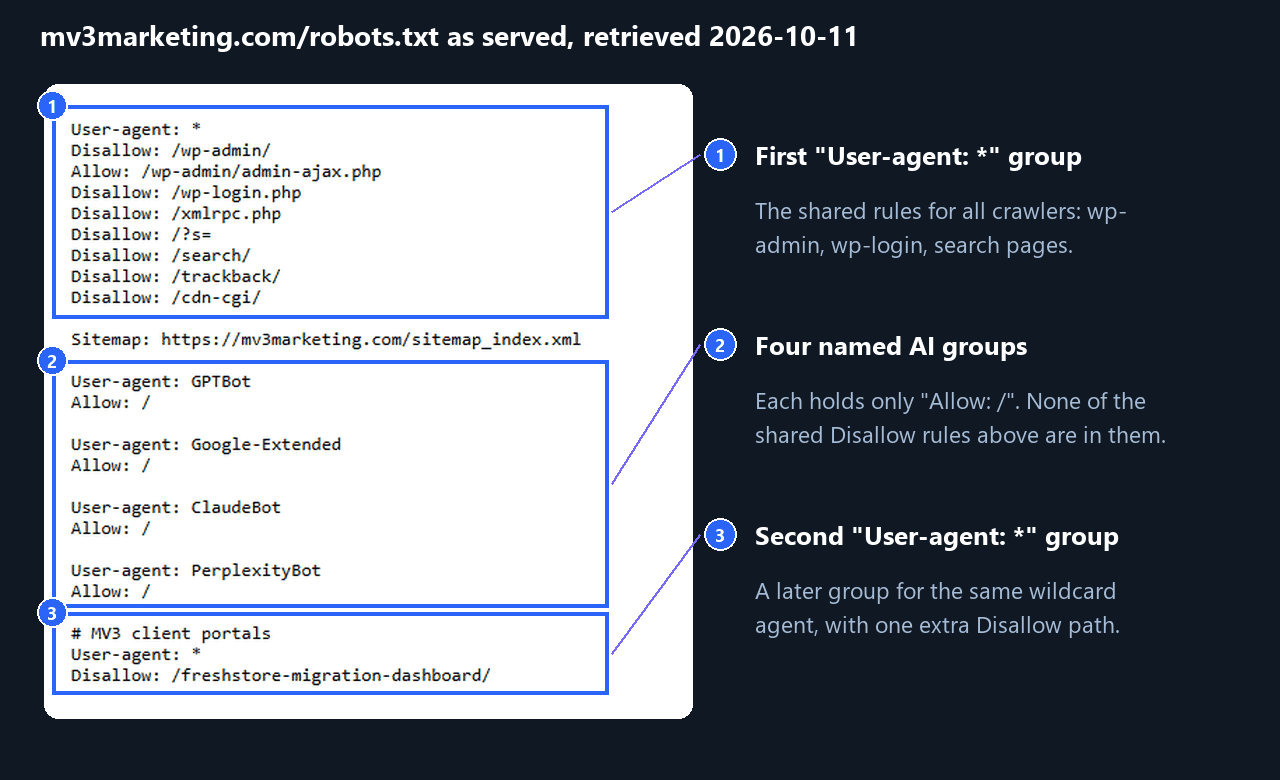Viewport: 1280px width, 780px height.
Task: Click the Sitemap sitemap_index.xml line
Action: tap(326, 339)
